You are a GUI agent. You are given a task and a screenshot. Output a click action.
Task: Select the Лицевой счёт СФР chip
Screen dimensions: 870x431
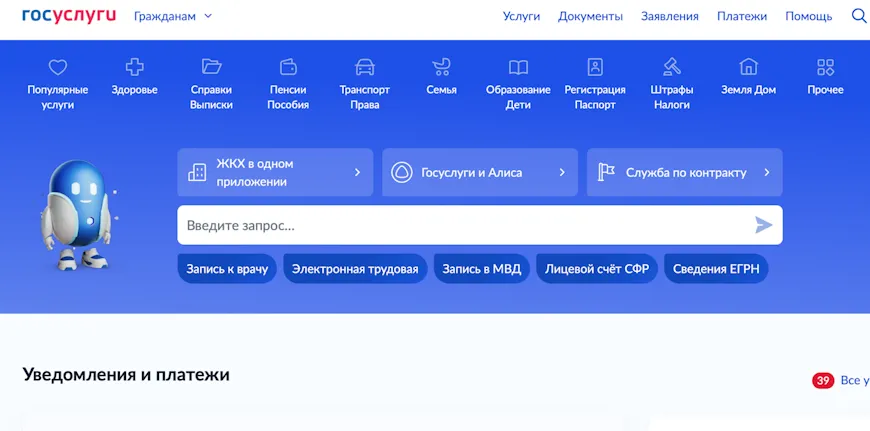pyautogui.click(x=597, y=269)
